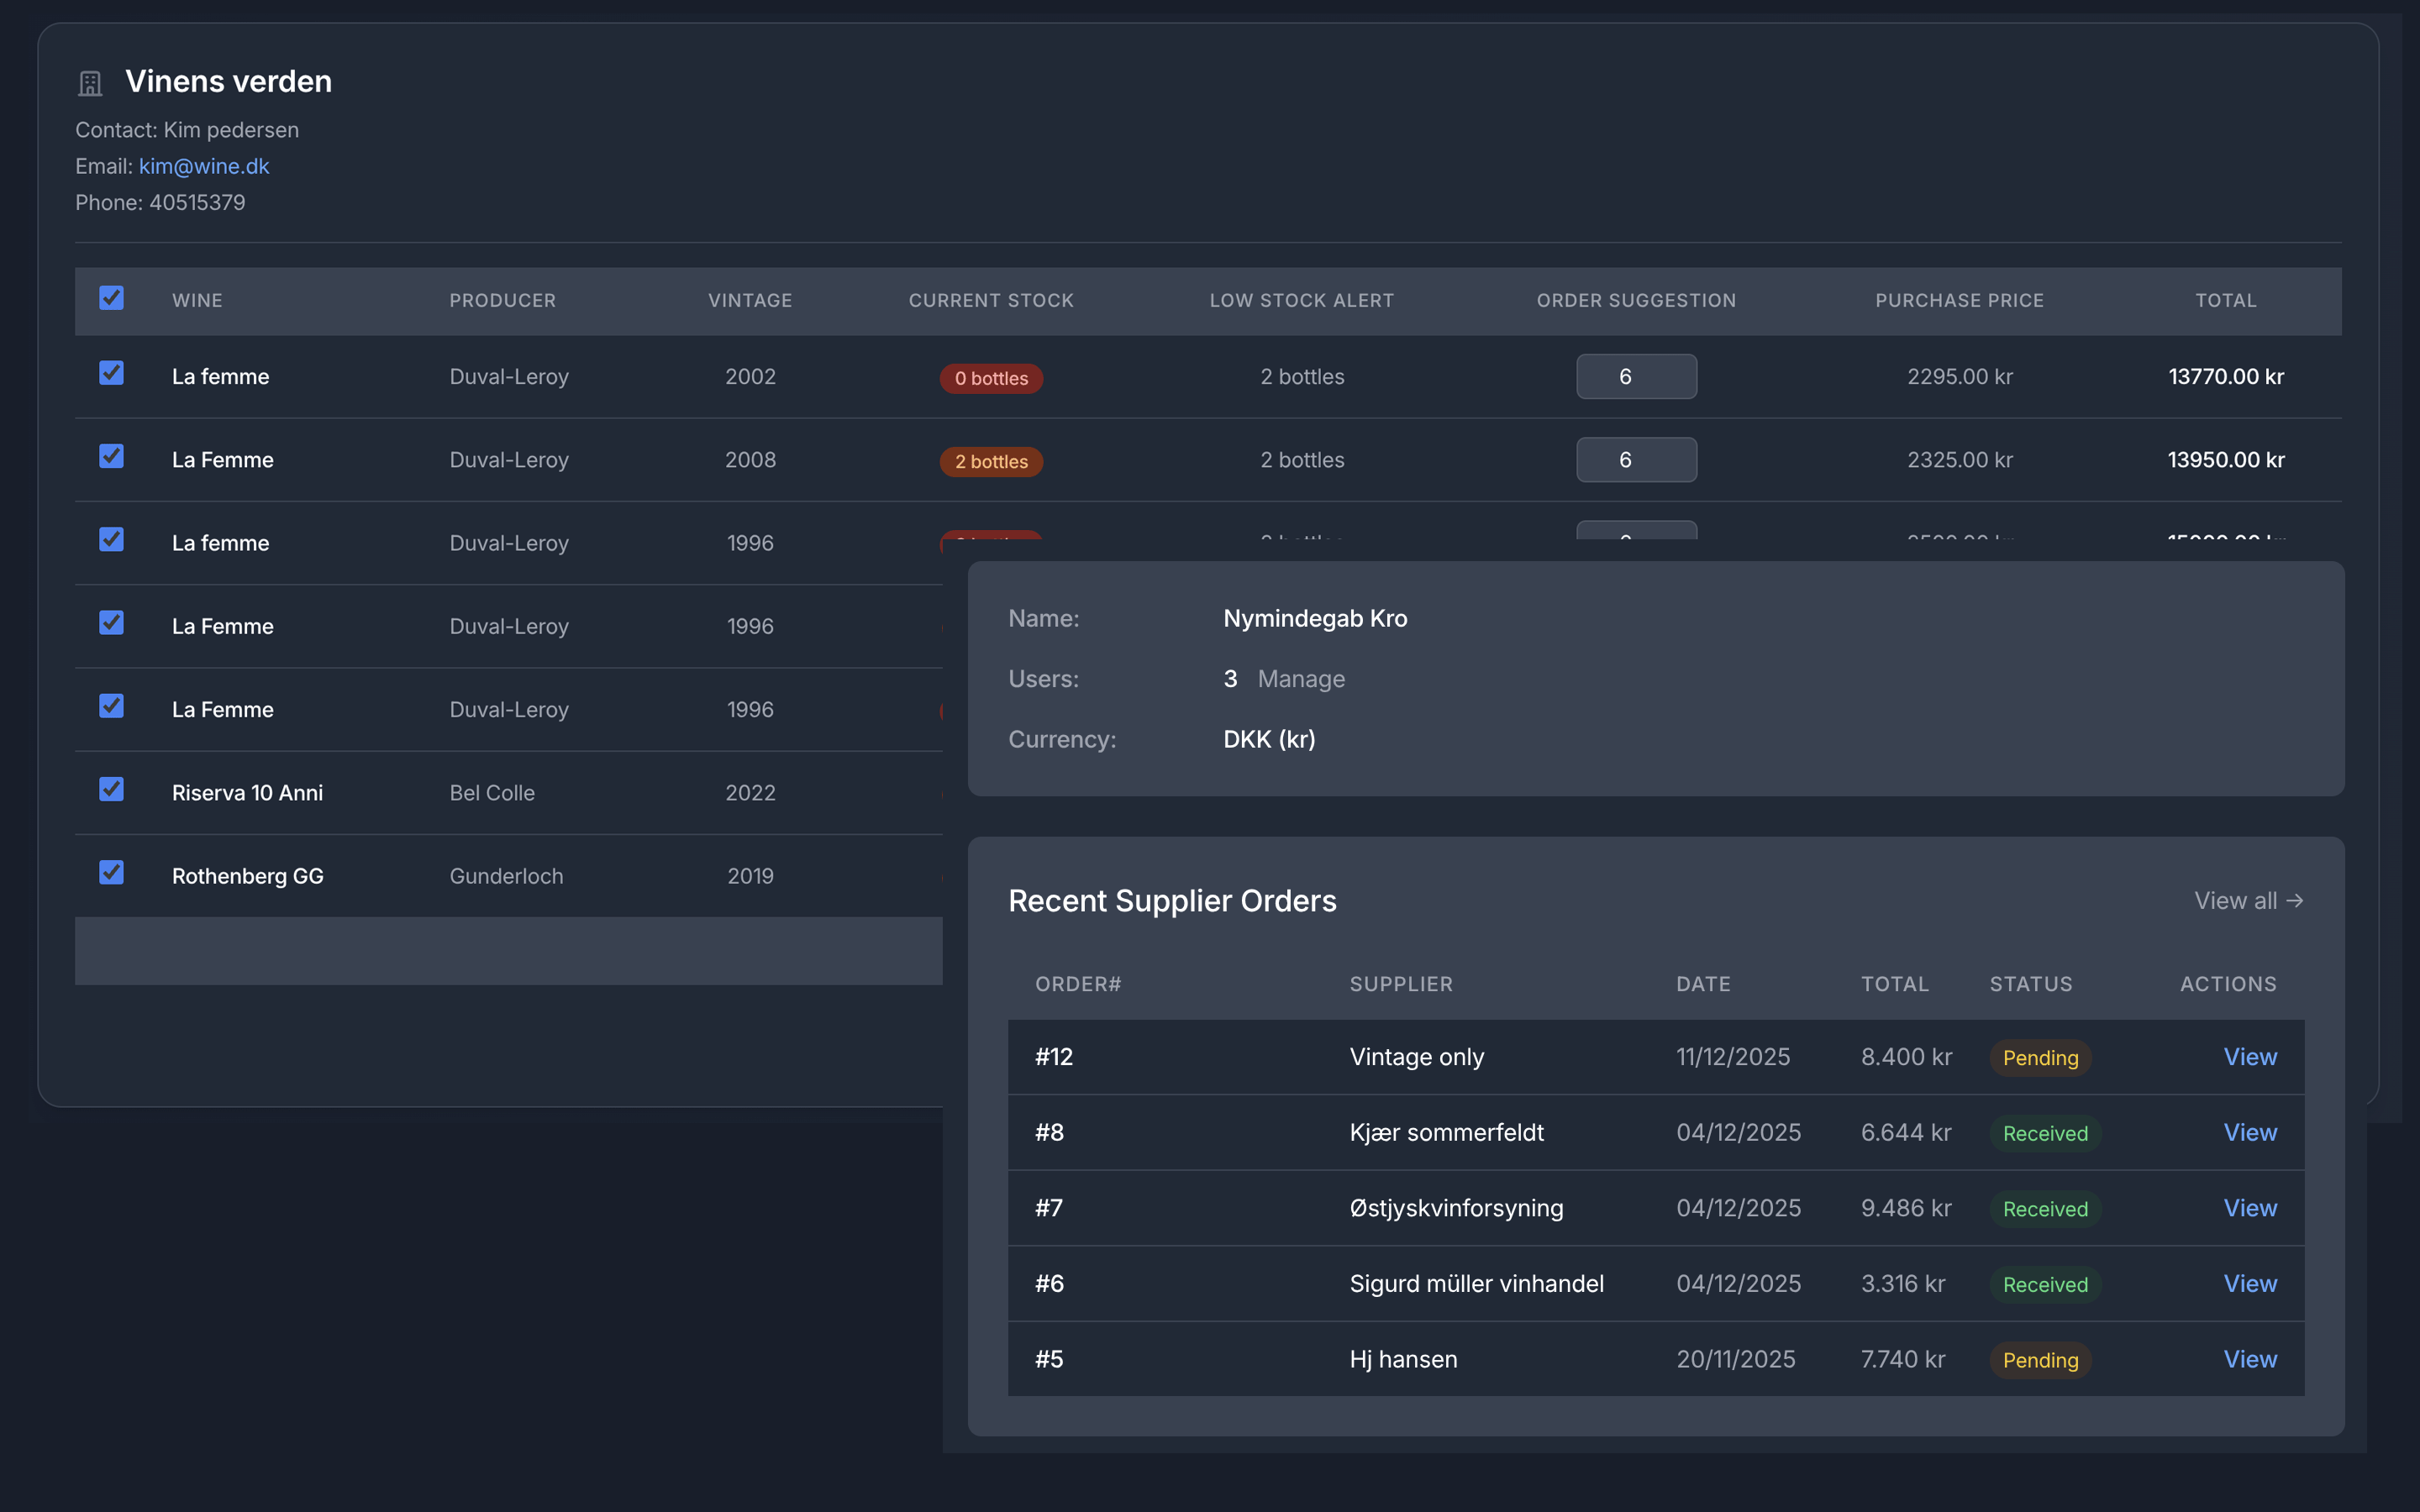Click the STATUS column header in orders
Viewport: 2420px width, 1512px height.
2031,984
